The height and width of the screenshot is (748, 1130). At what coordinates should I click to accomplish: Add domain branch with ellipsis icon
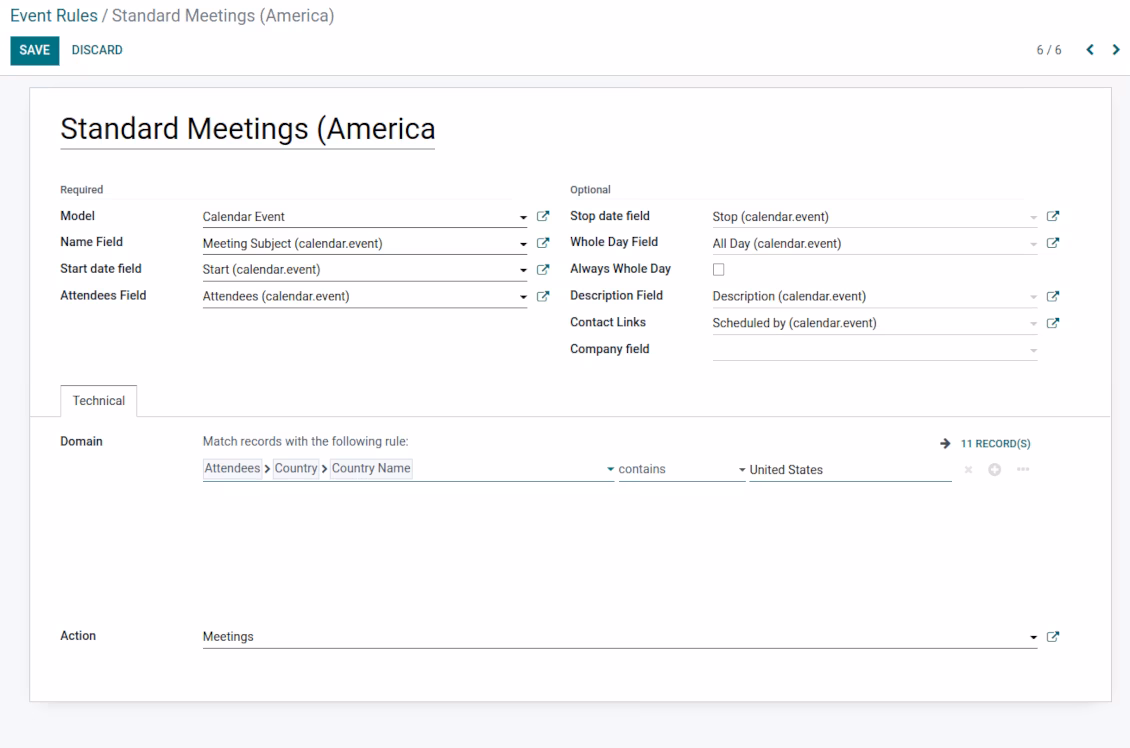1023,470
